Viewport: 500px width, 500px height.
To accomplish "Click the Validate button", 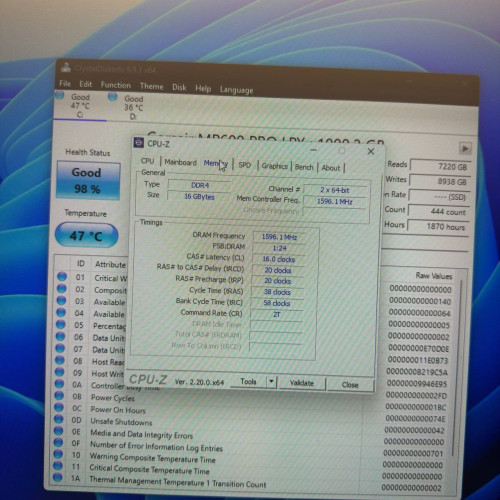I will 302,383.
